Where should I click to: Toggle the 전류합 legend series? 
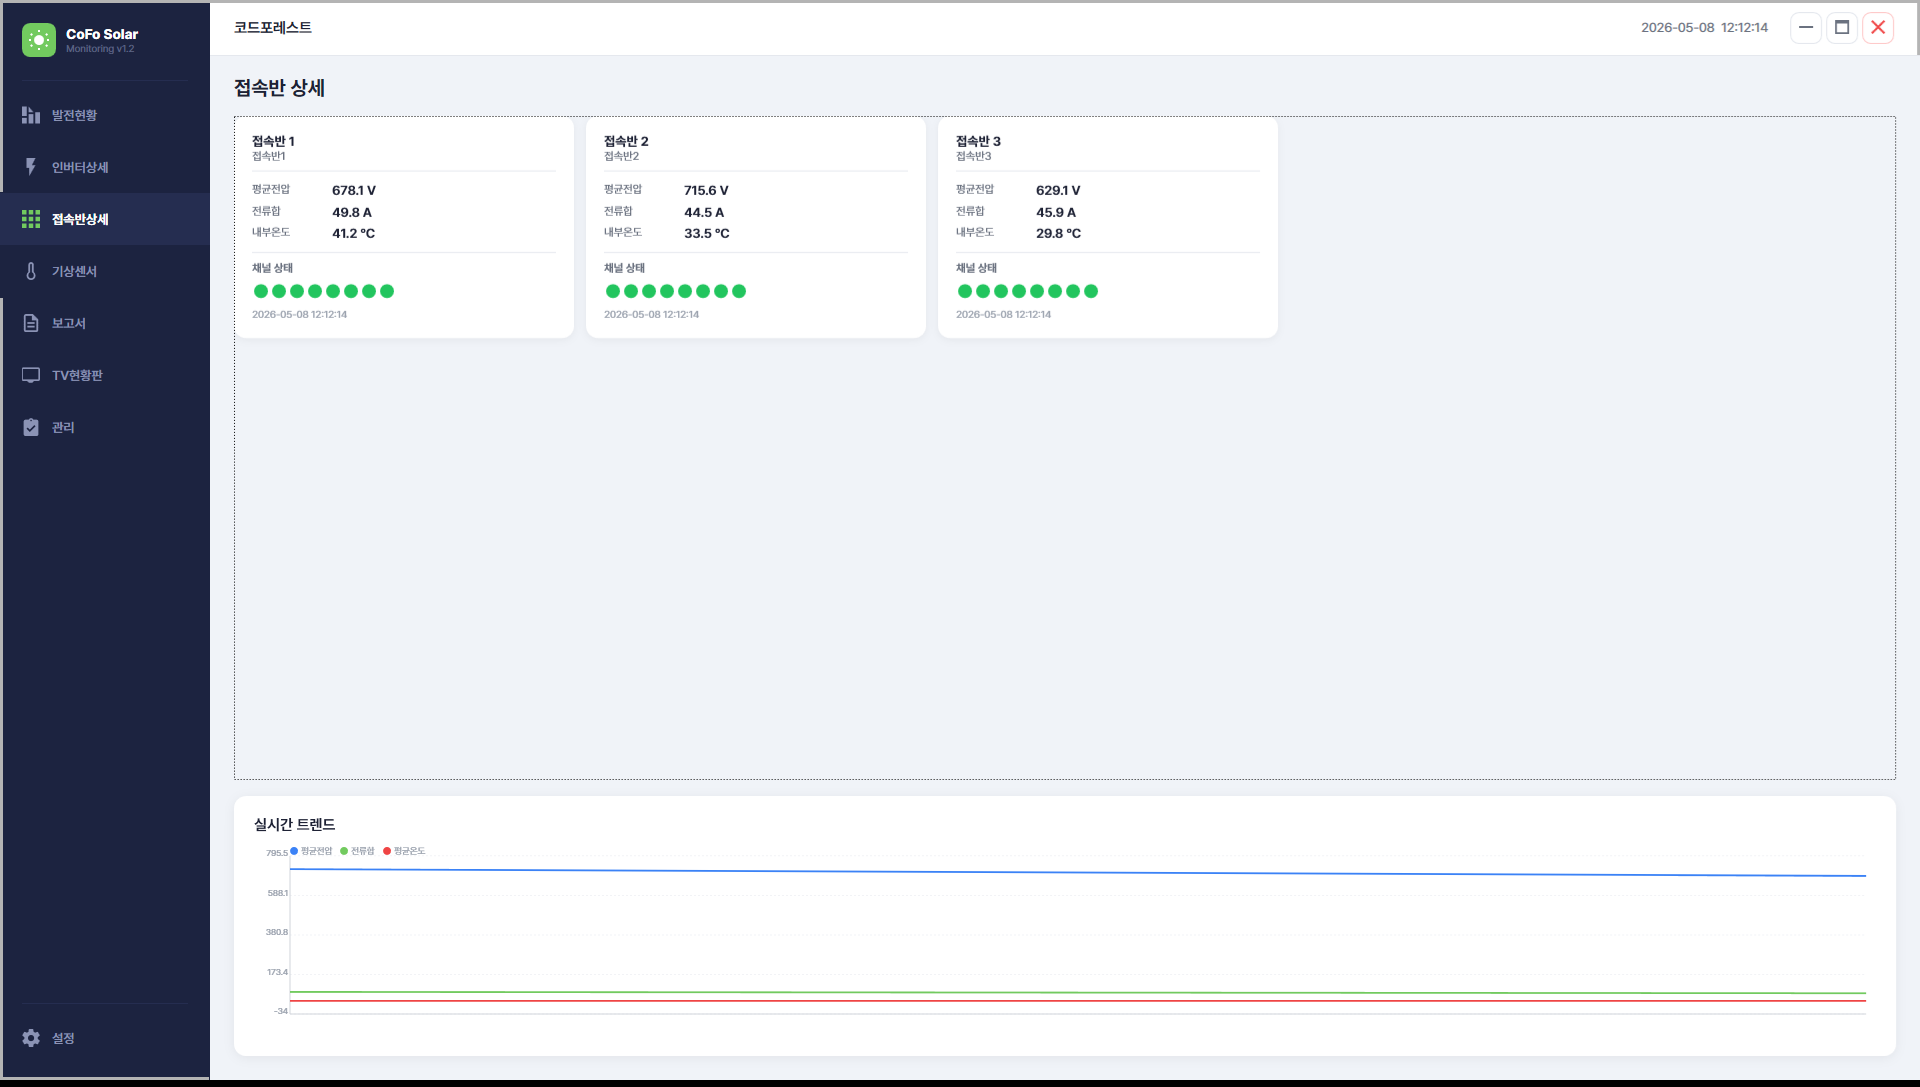pyautogui.click(x=357, y=851)
